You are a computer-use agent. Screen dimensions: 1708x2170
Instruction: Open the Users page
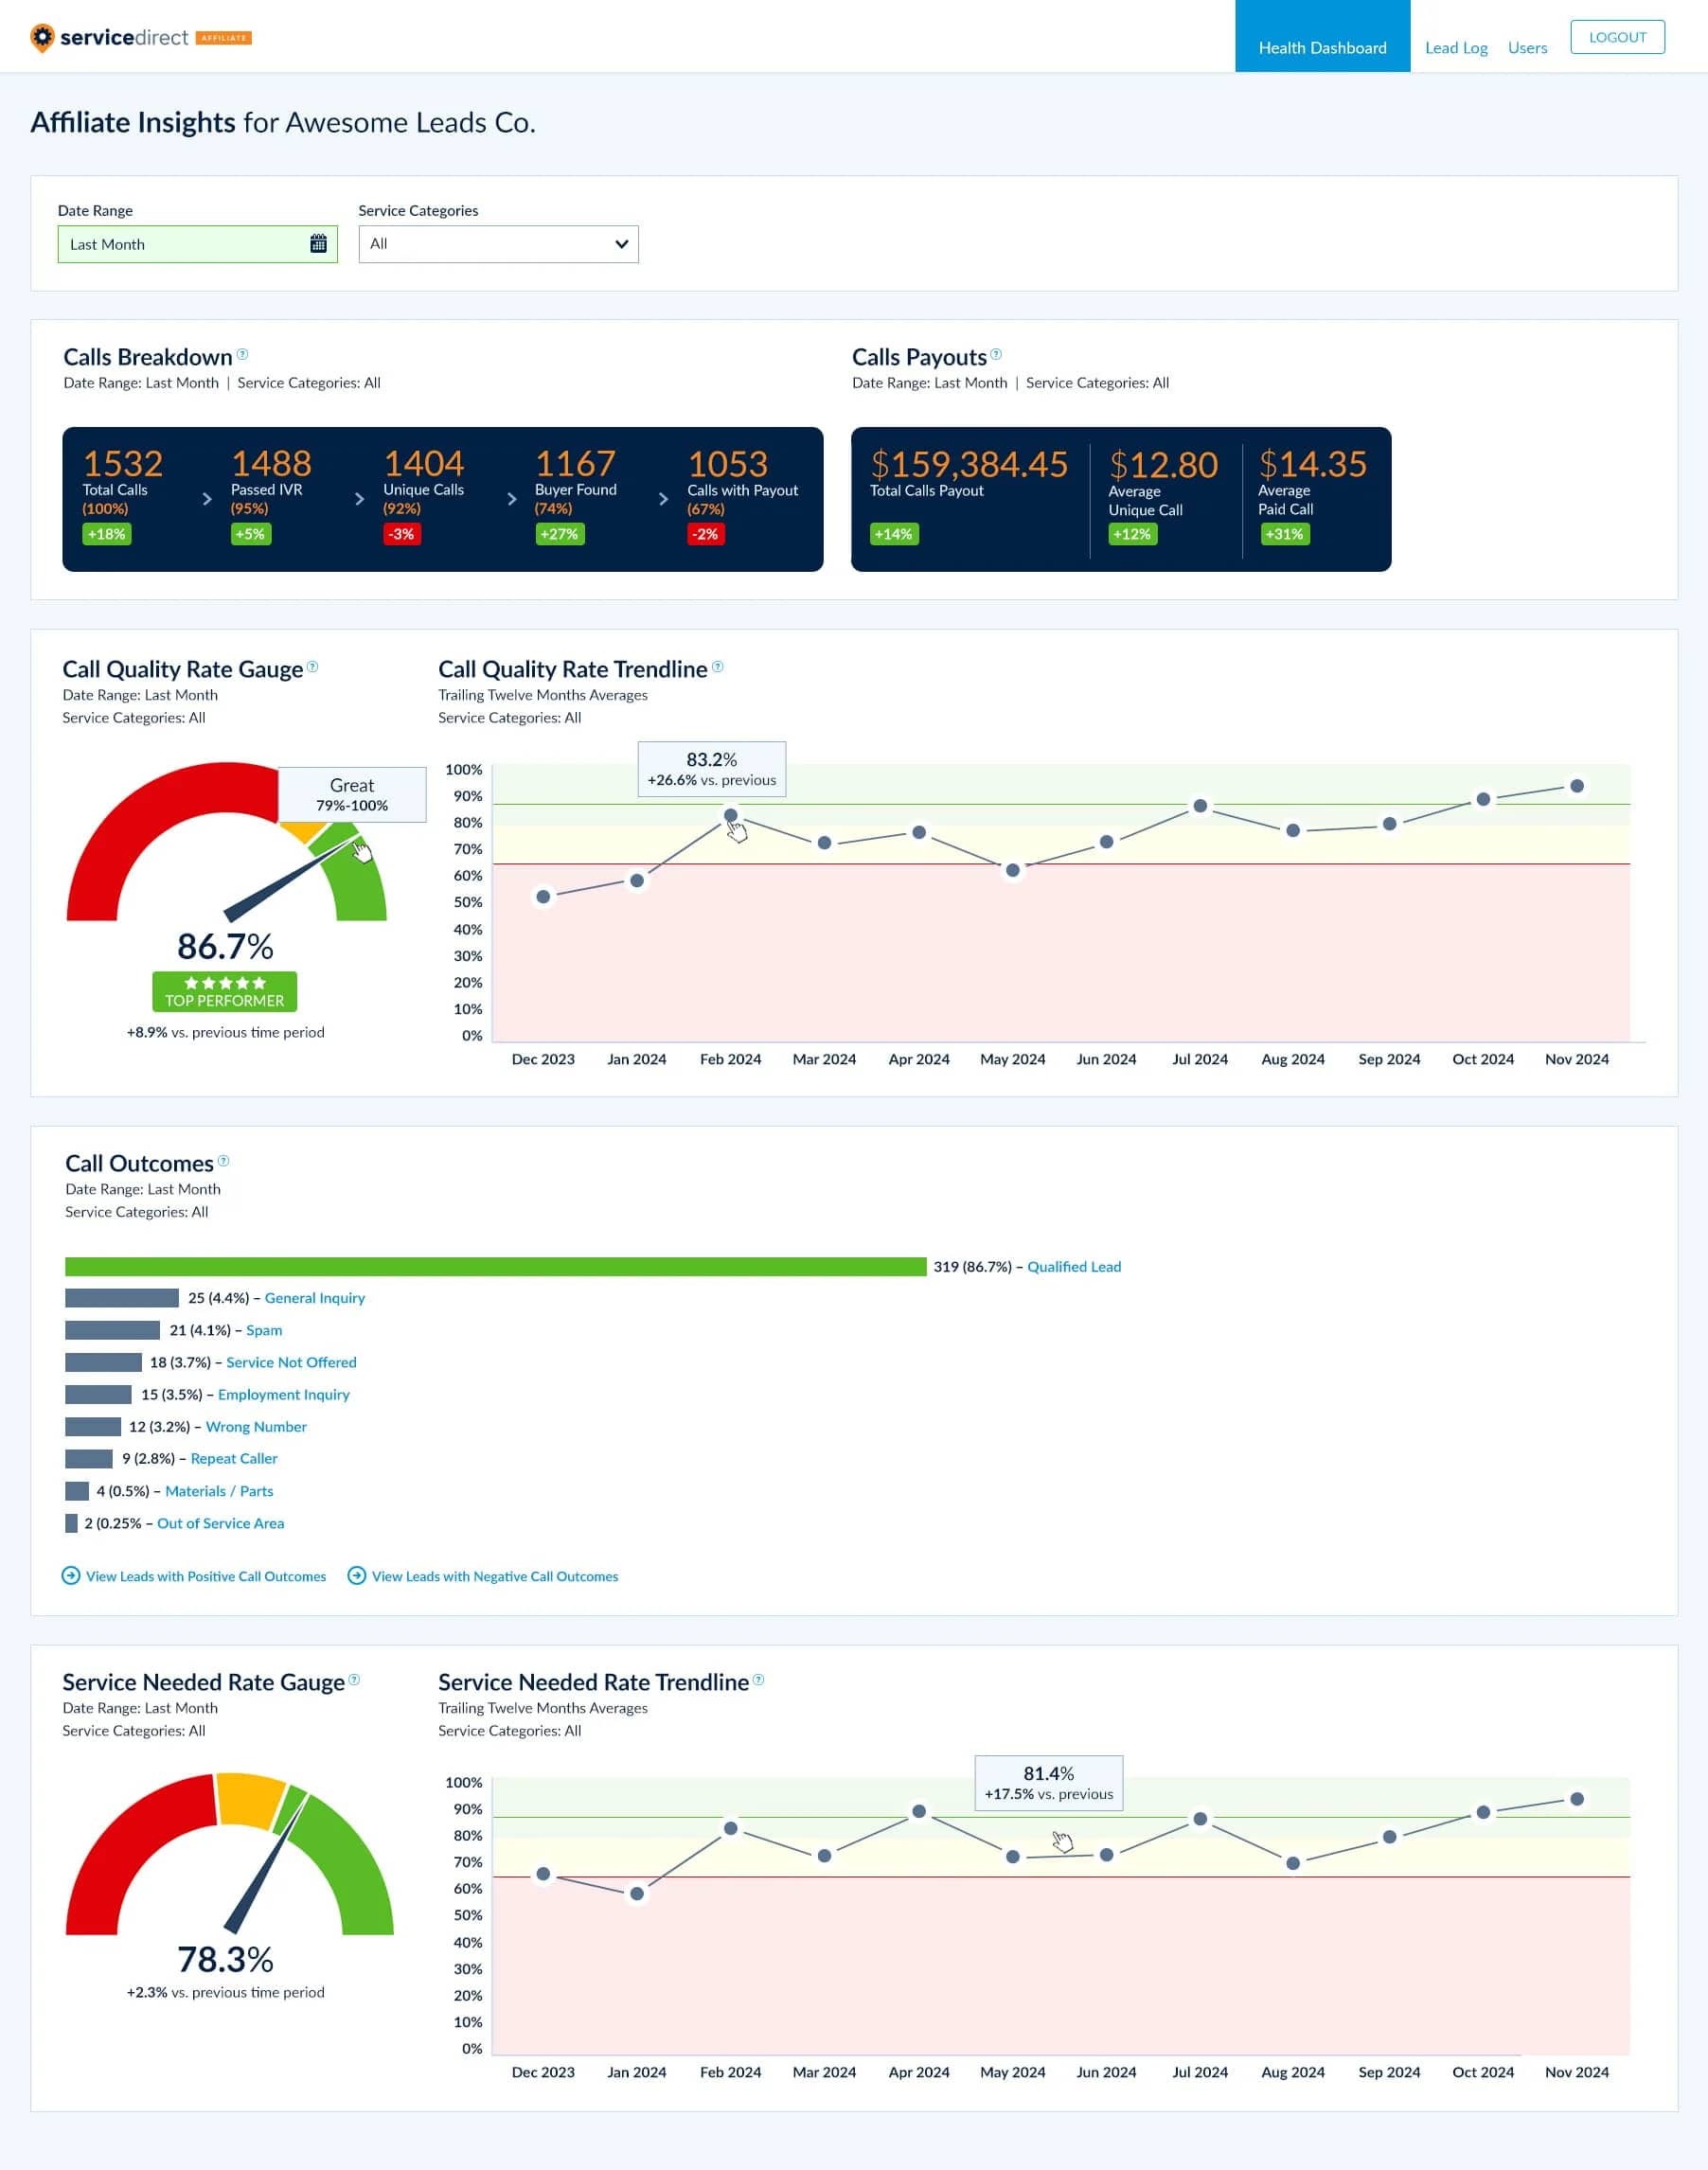click(1526, 46)
